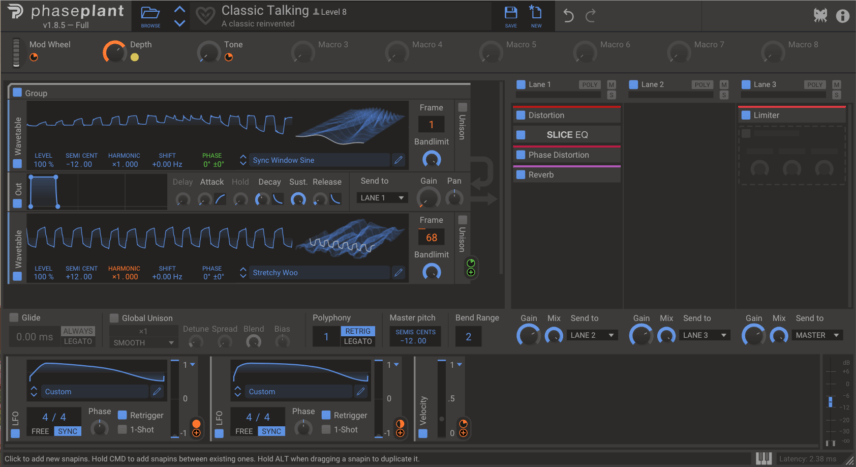The width and height of the screenshot is (856, 467).
Task: Edit the first LFO Custom shape pencil
Action: coord(157,391)
